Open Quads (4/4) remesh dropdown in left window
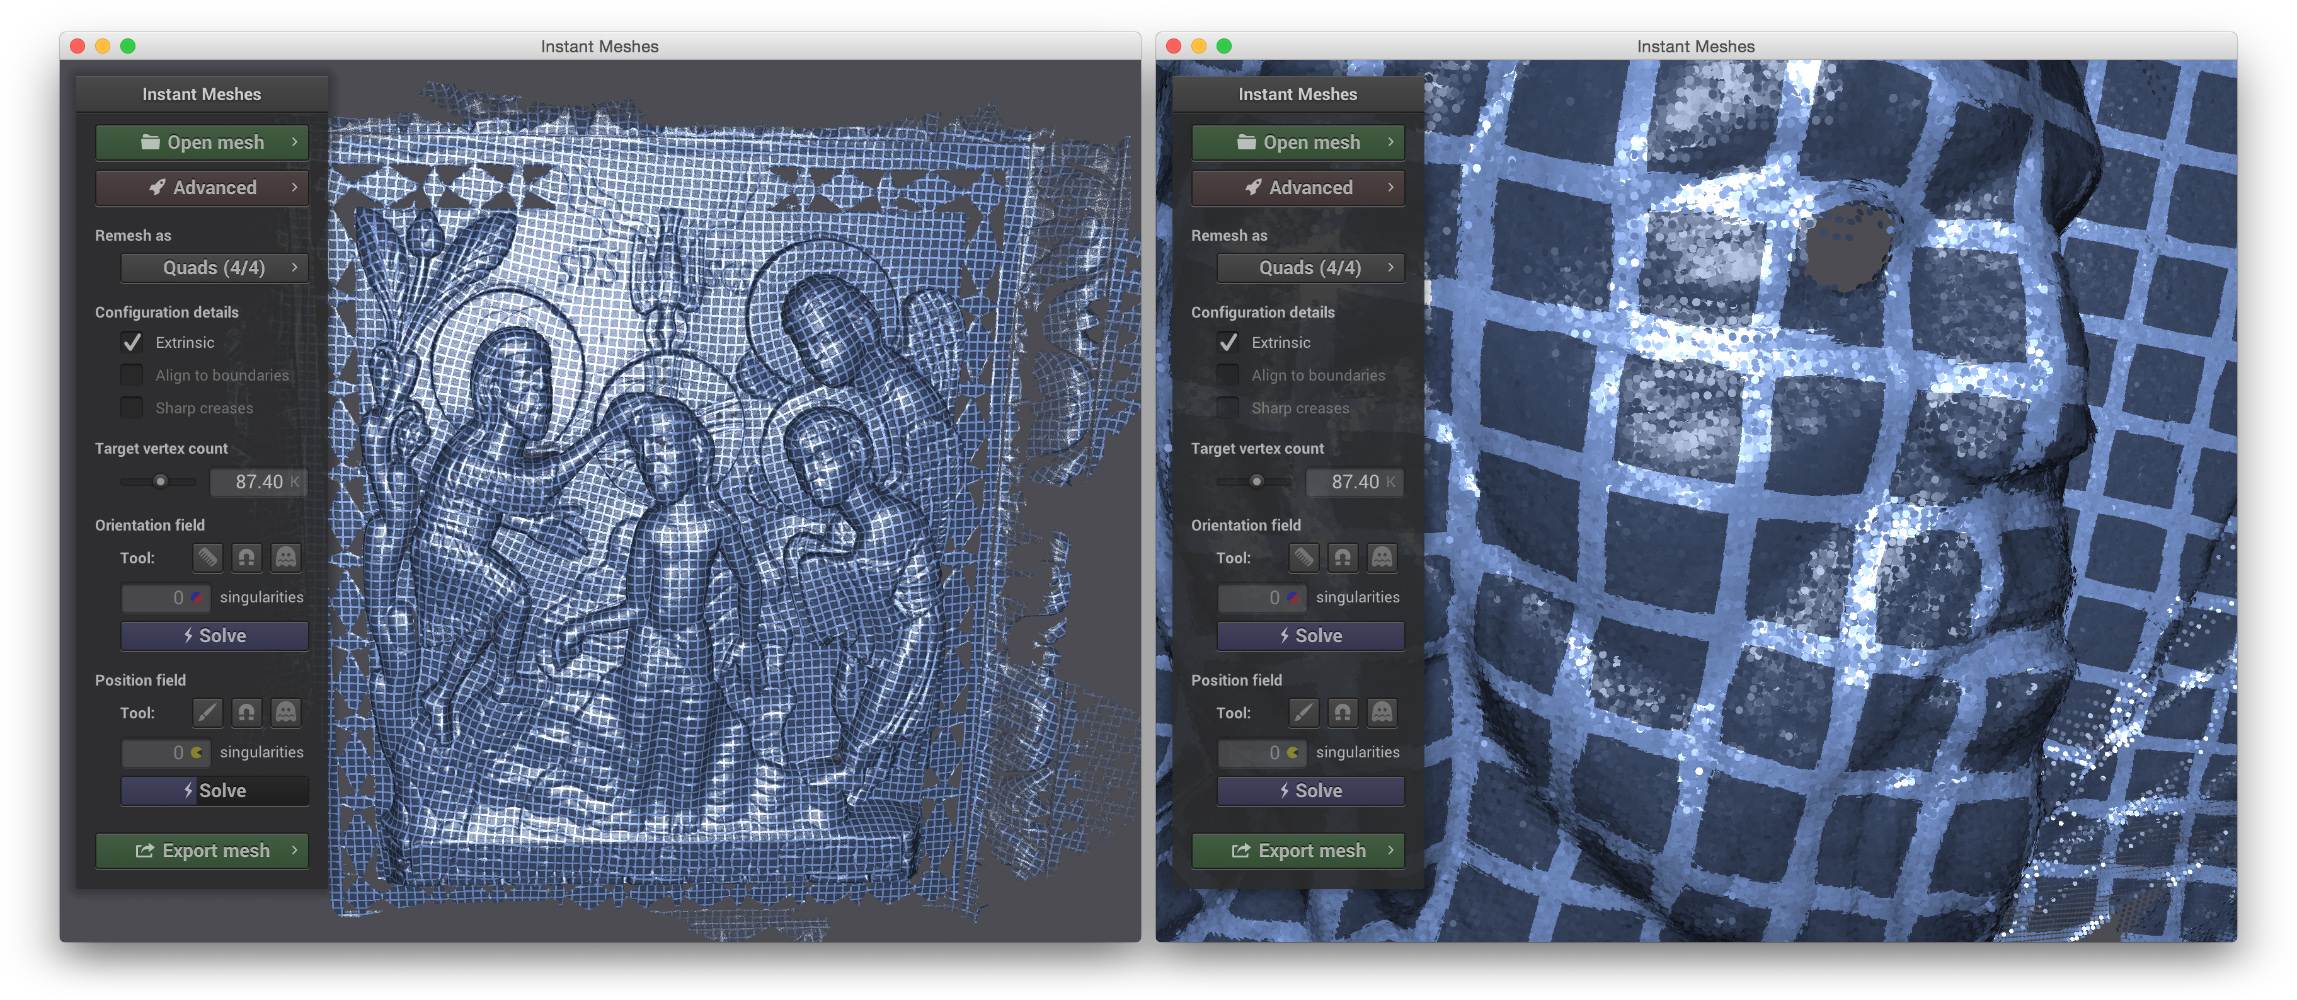 point(214,268)
